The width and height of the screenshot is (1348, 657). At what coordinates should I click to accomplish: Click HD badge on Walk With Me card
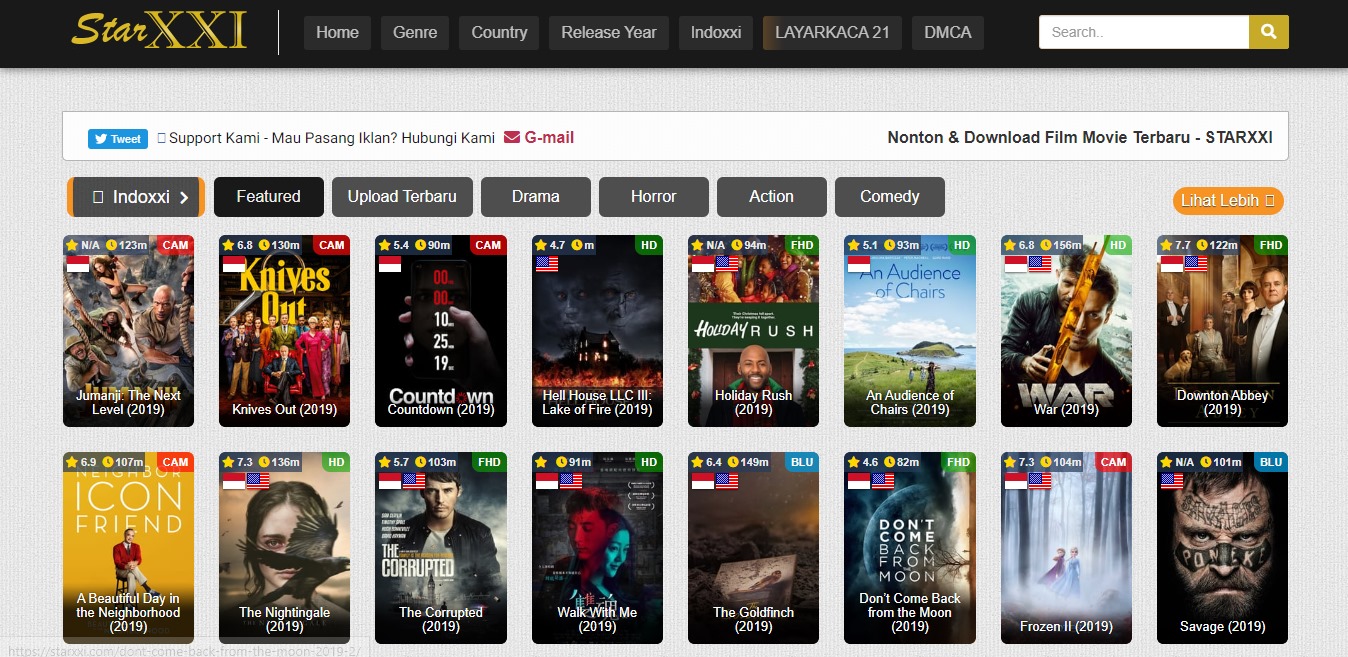pos(648,462)
